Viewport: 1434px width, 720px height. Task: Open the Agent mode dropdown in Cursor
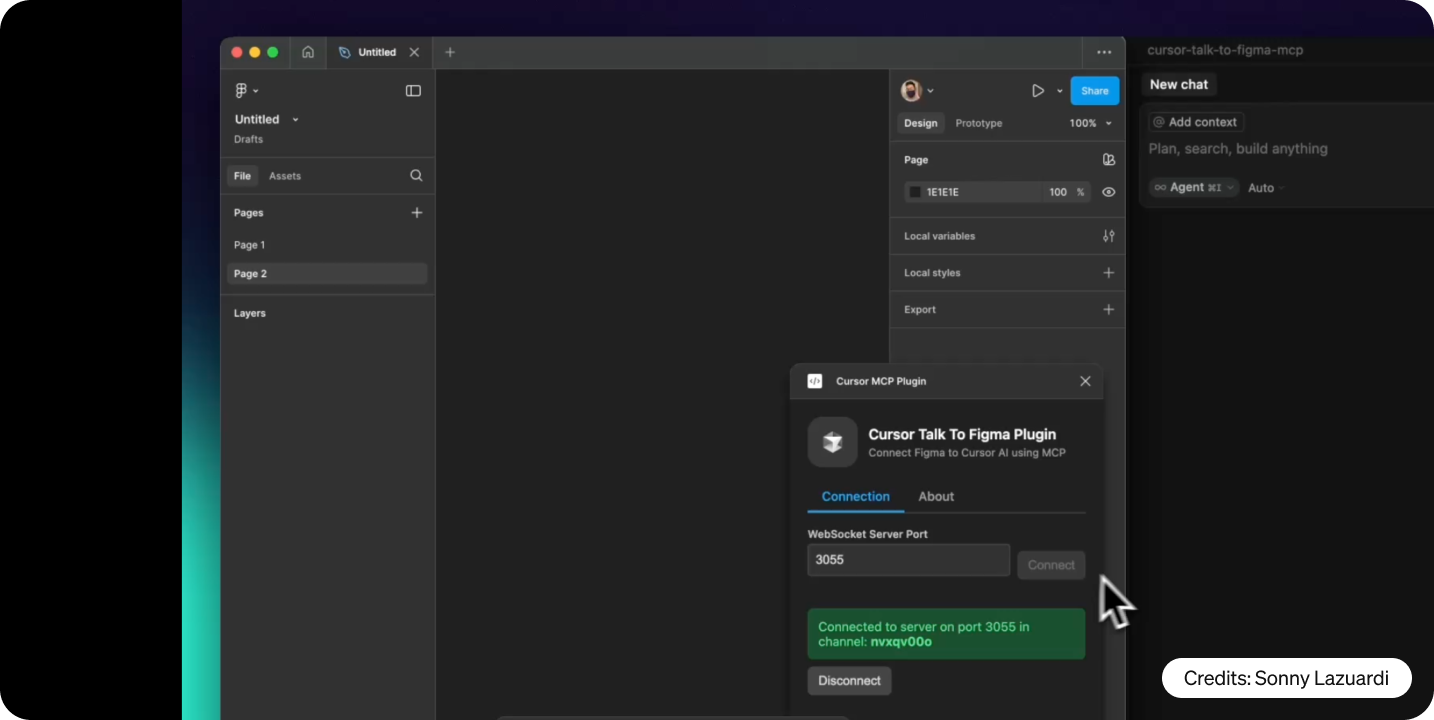(1194, 187)
